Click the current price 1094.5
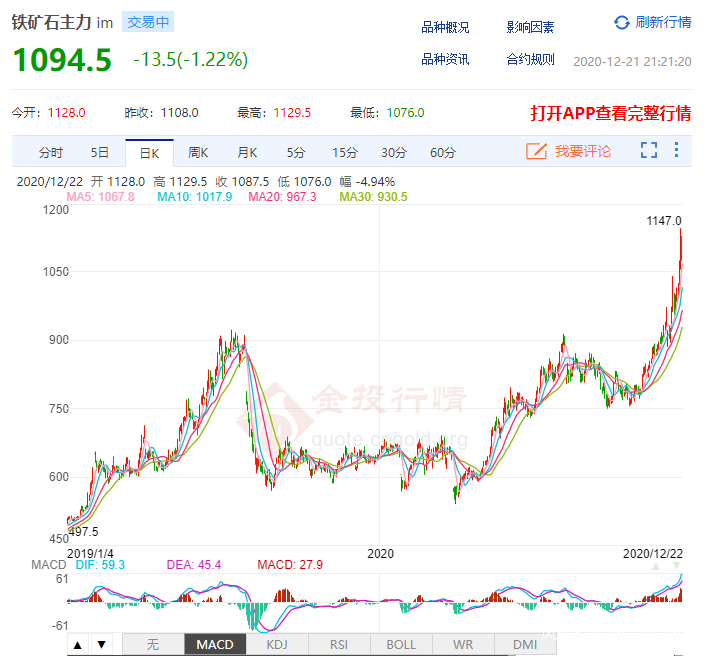The width and height of the screenshot is (709, 656). click(x=62, y=60)
